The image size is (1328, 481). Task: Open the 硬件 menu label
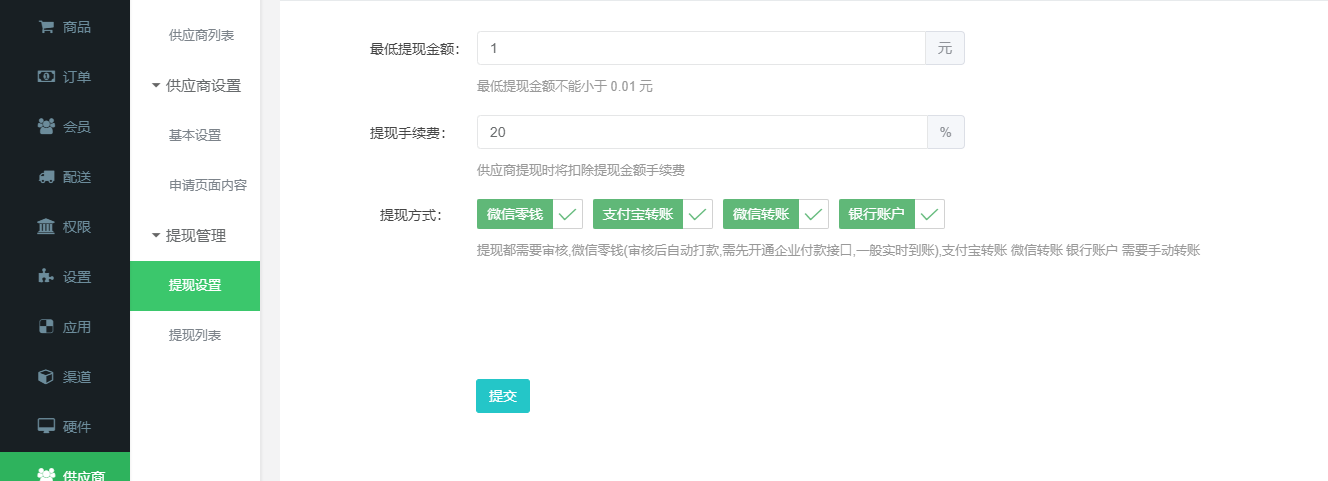tap(77, 427)
